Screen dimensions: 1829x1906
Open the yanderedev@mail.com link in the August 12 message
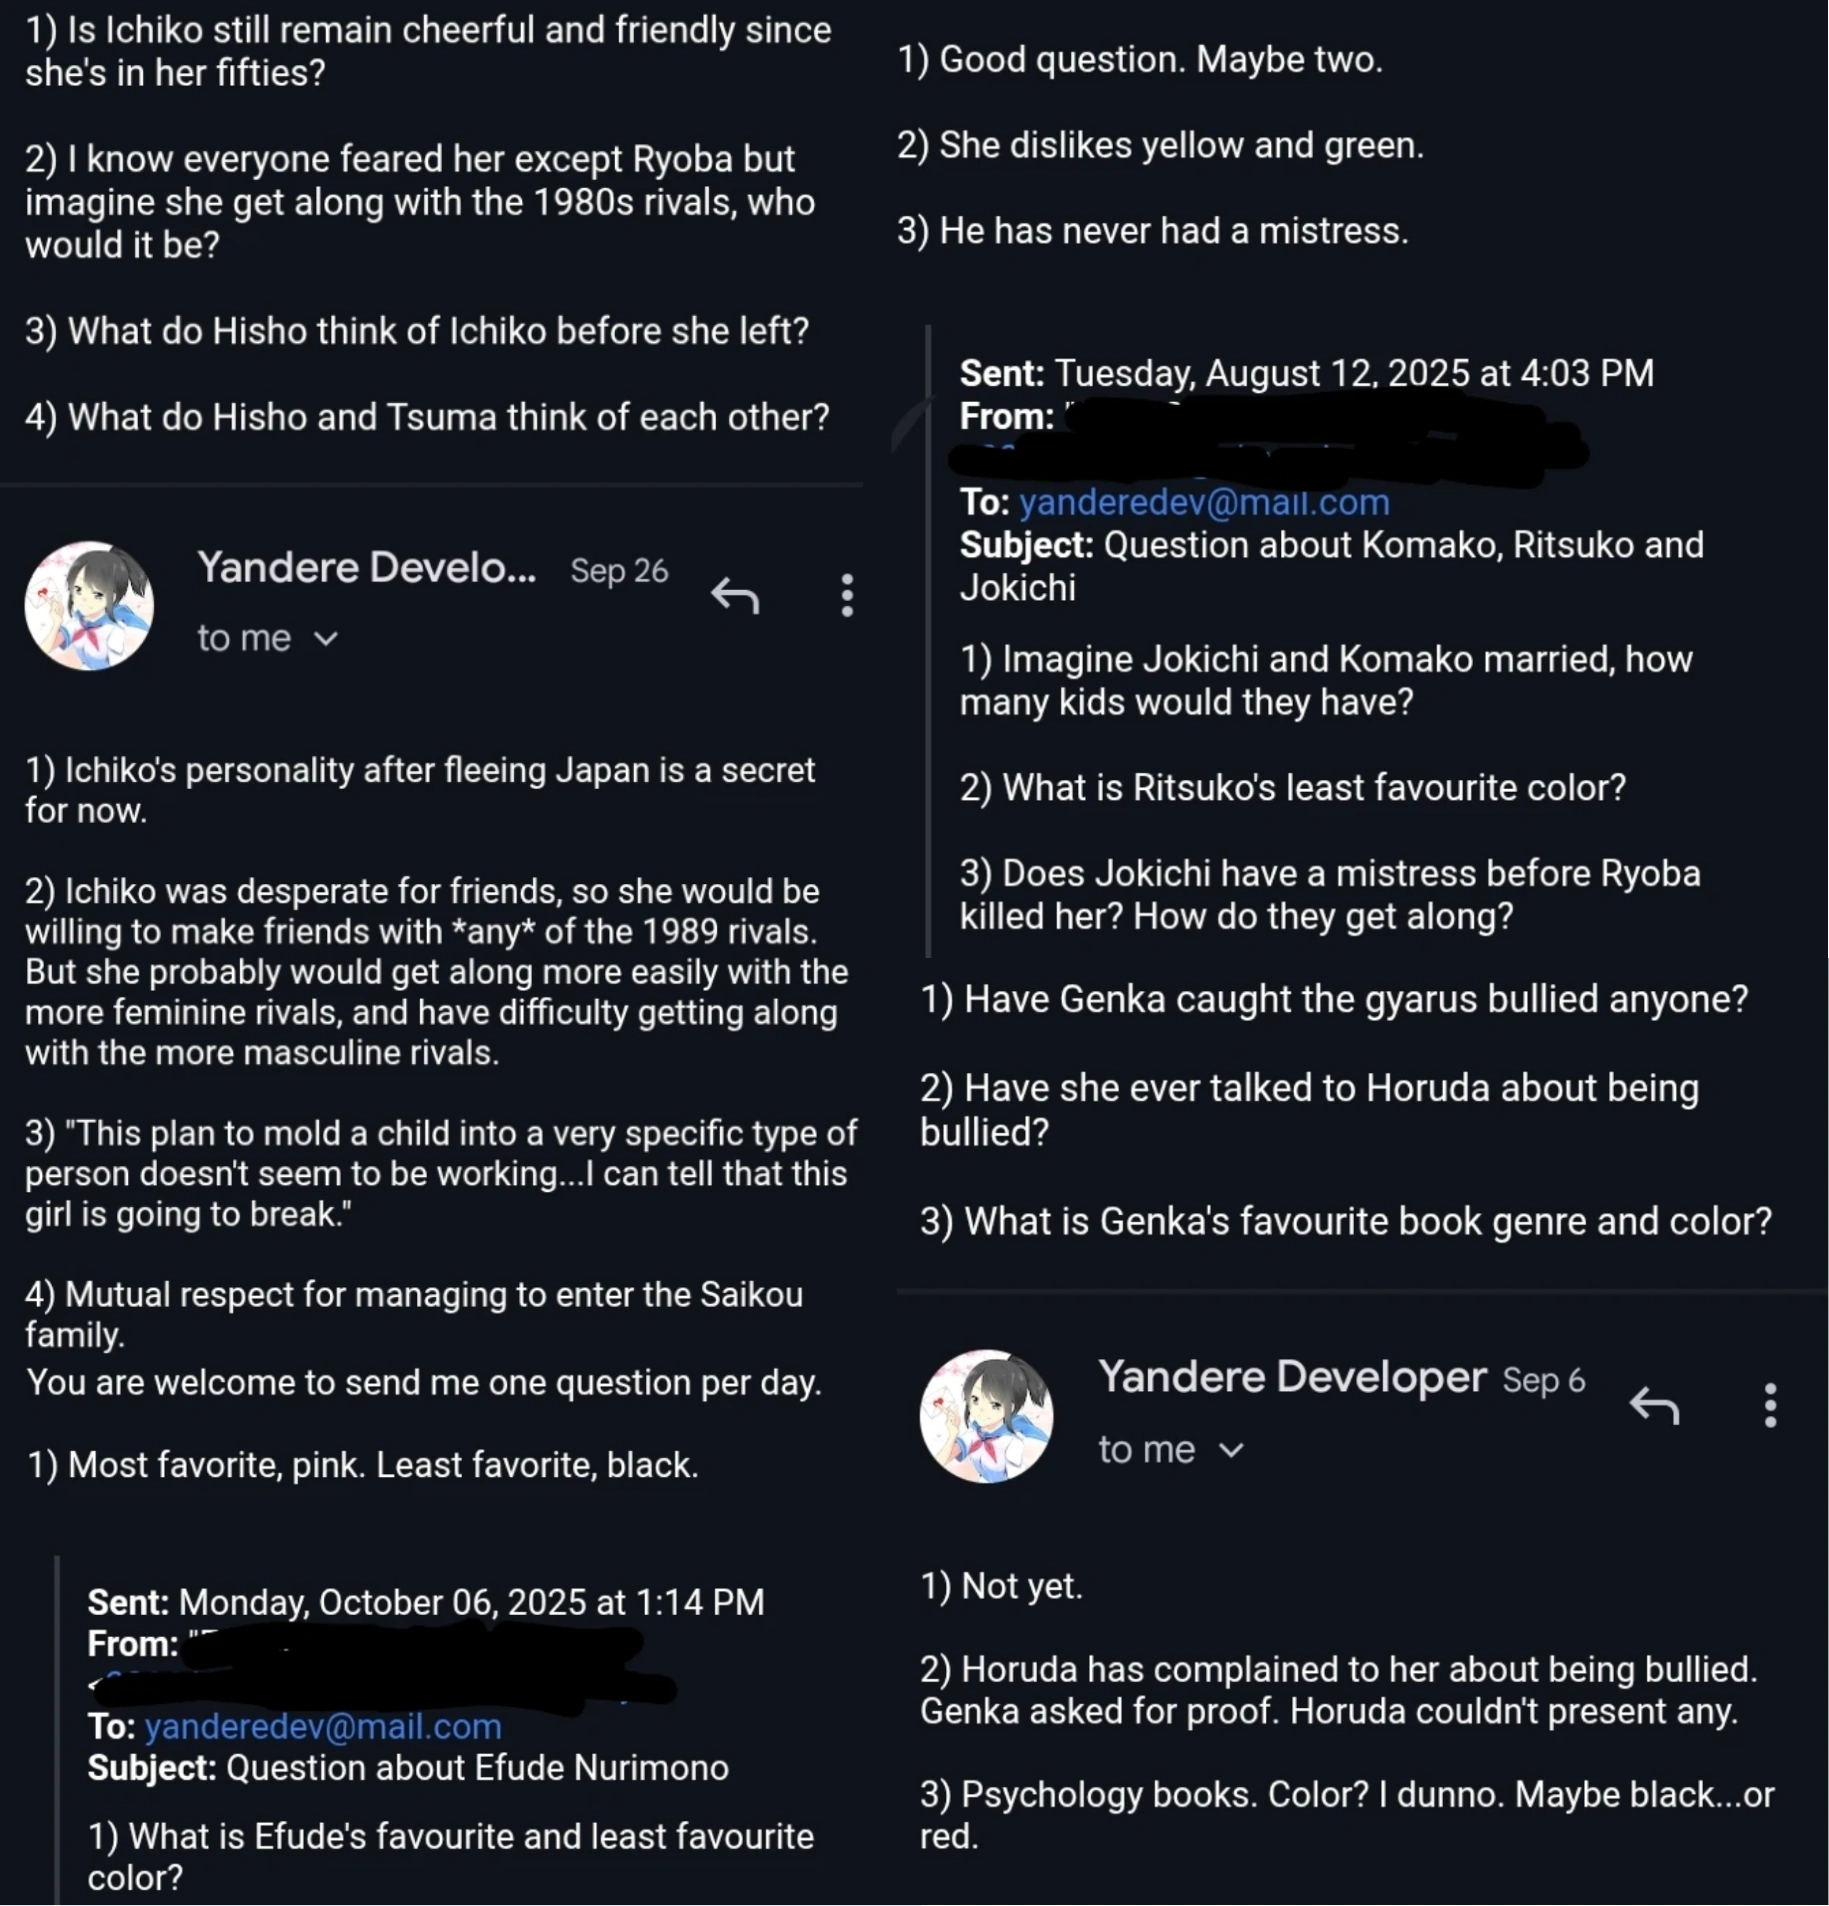(x=1204, y=502)
